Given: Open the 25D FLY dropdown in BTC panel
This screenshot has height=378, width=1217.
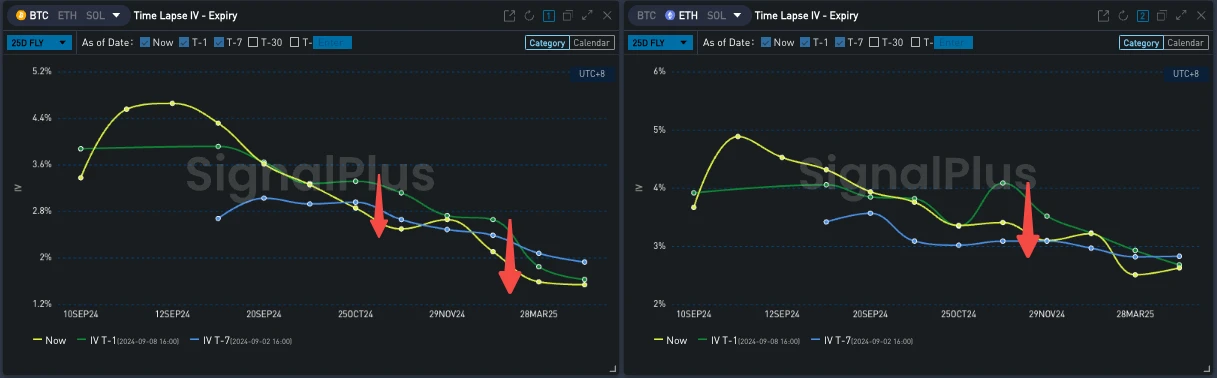Looking at the screenshot, I should click(x=40, y=43).
